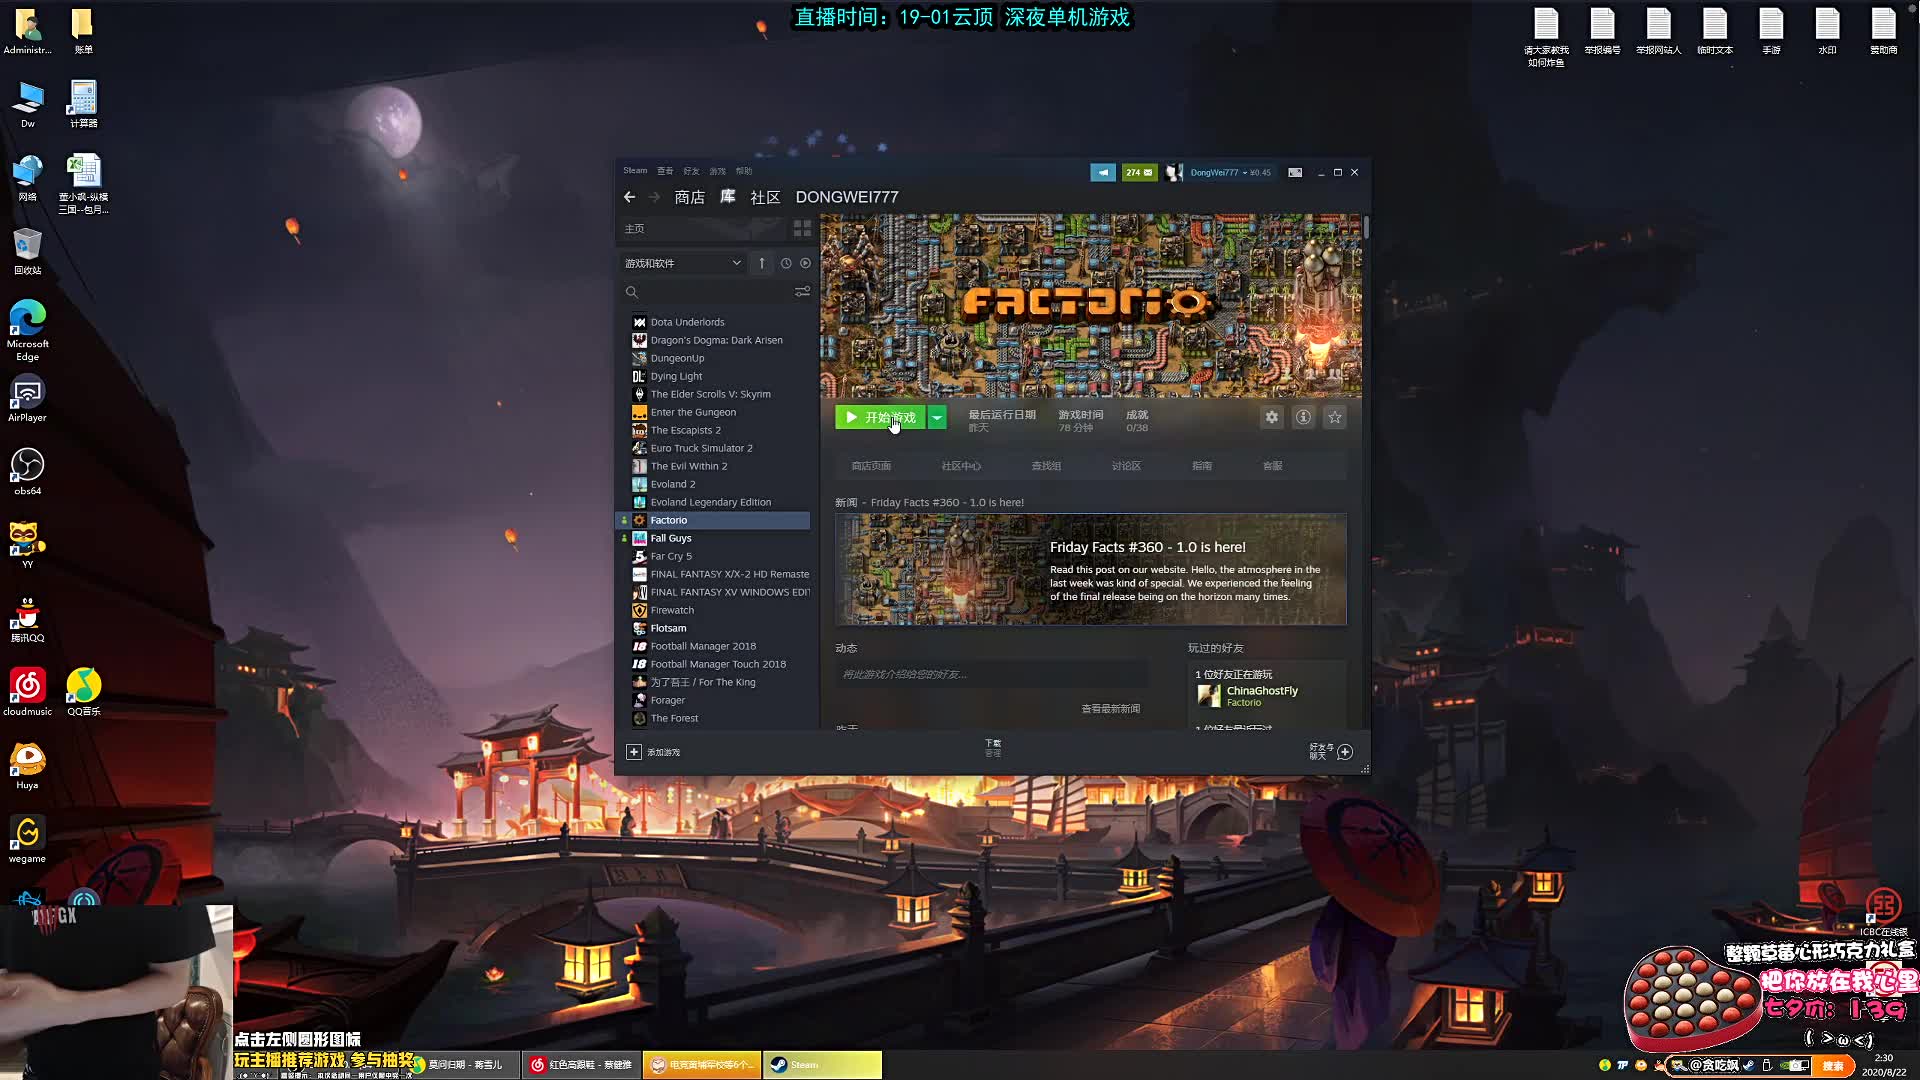The width and height of the screenshot is (1920, 1080).
Task: Show Factorio game info icon
Action: (x=1303, y=417)
